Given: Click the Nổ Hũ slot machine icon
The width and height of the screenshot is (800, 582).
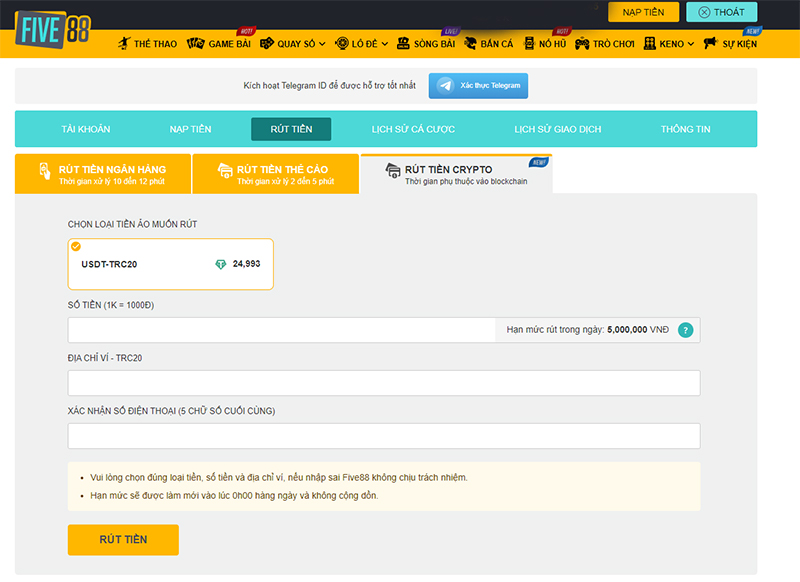Looking at the screenshot, I should tap(530, 43).
